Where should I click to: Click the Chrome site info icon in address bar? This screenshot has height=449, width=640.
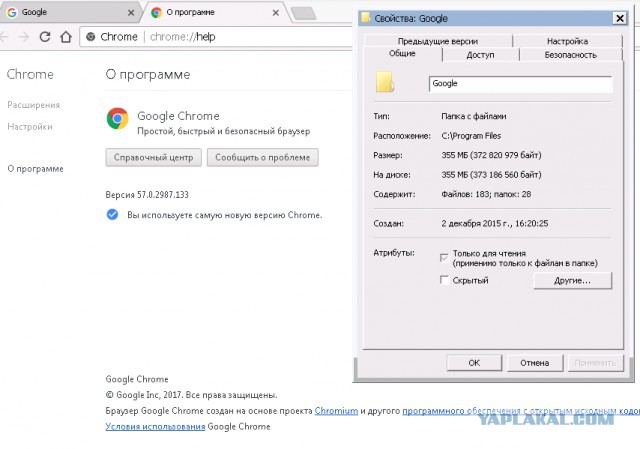[91, 37]
